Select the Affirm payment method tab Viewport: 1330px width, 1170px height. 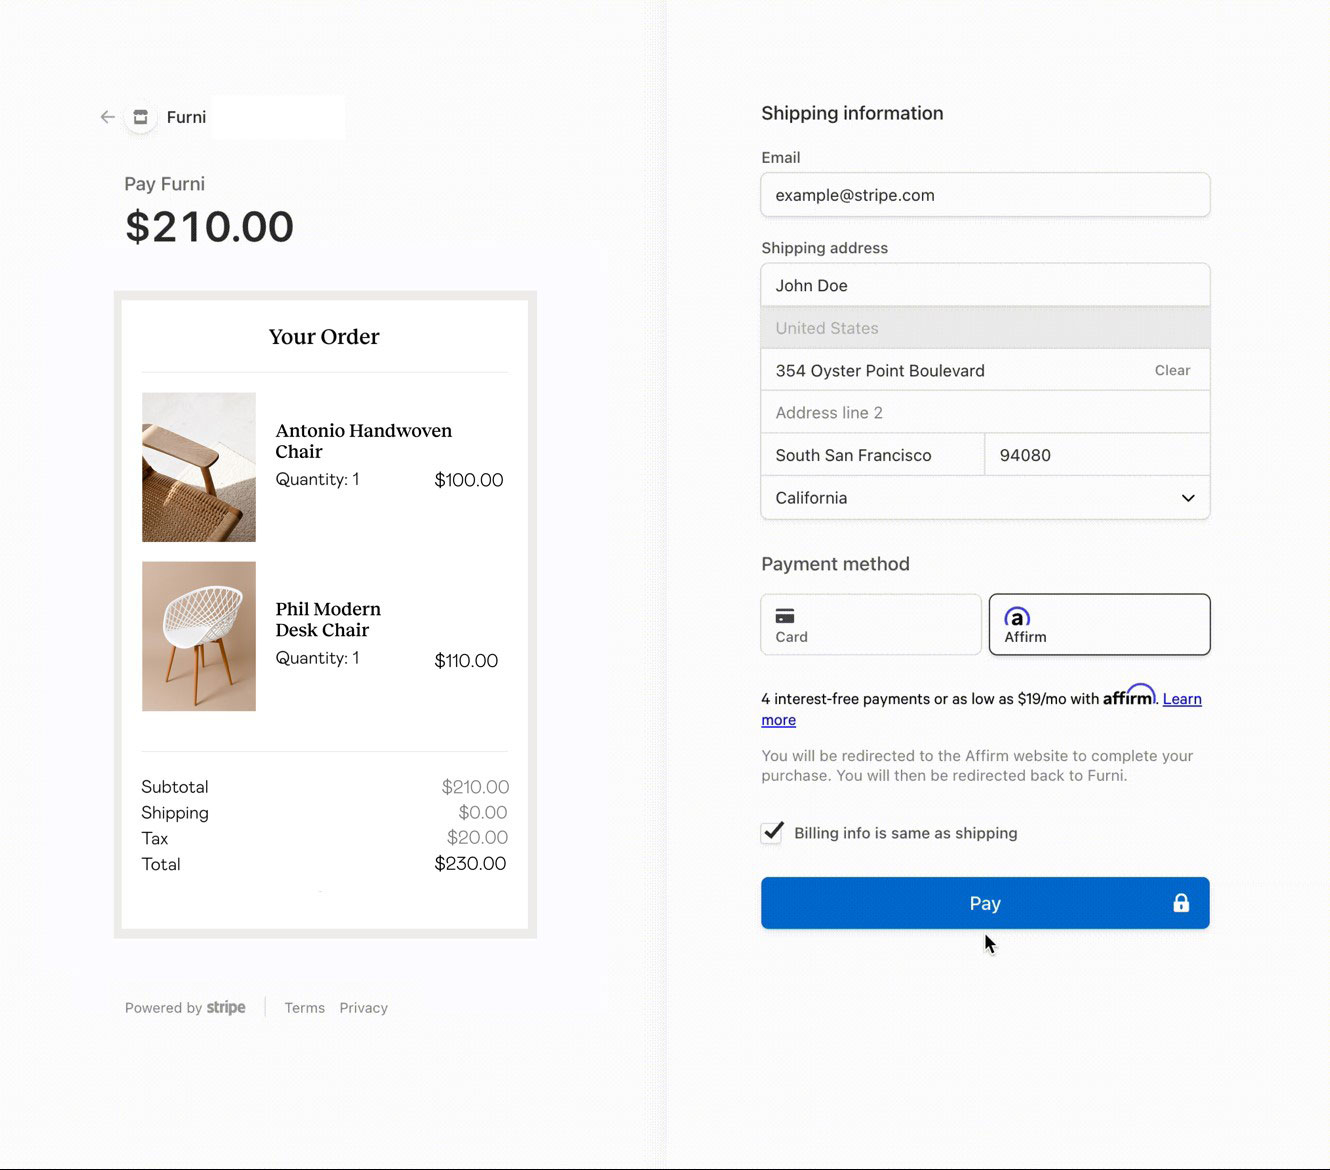tap(1099, 625)
